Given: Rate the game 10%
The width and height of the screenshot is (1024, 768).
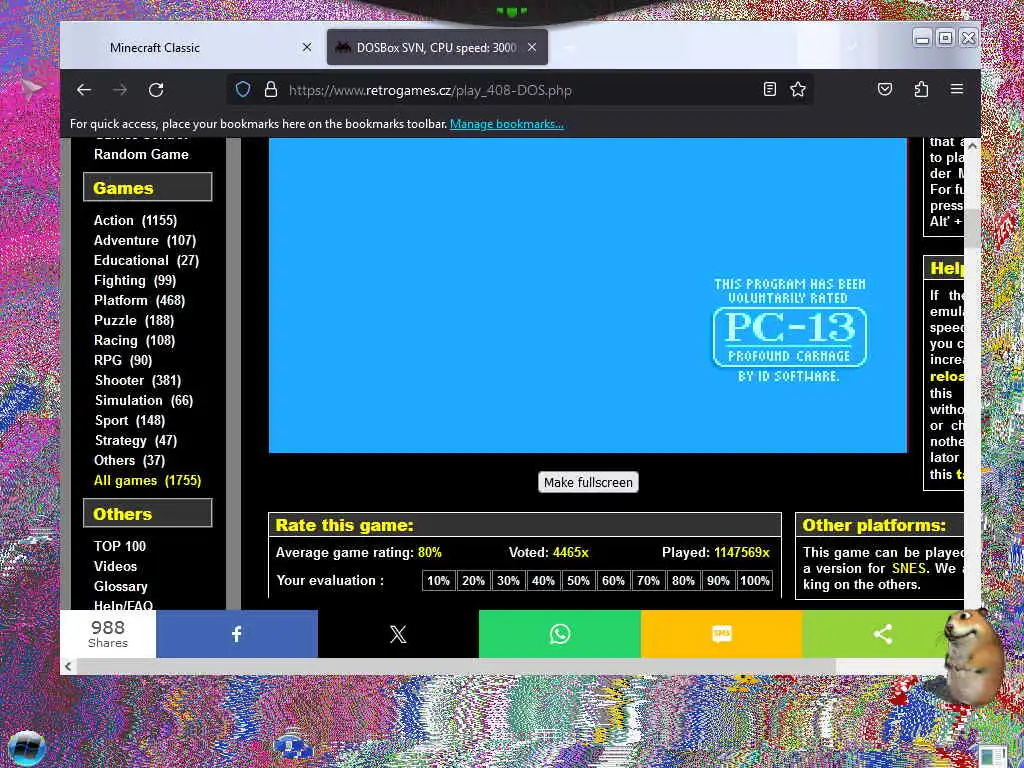Looking at the screenshot, I should tap(438, 581).
